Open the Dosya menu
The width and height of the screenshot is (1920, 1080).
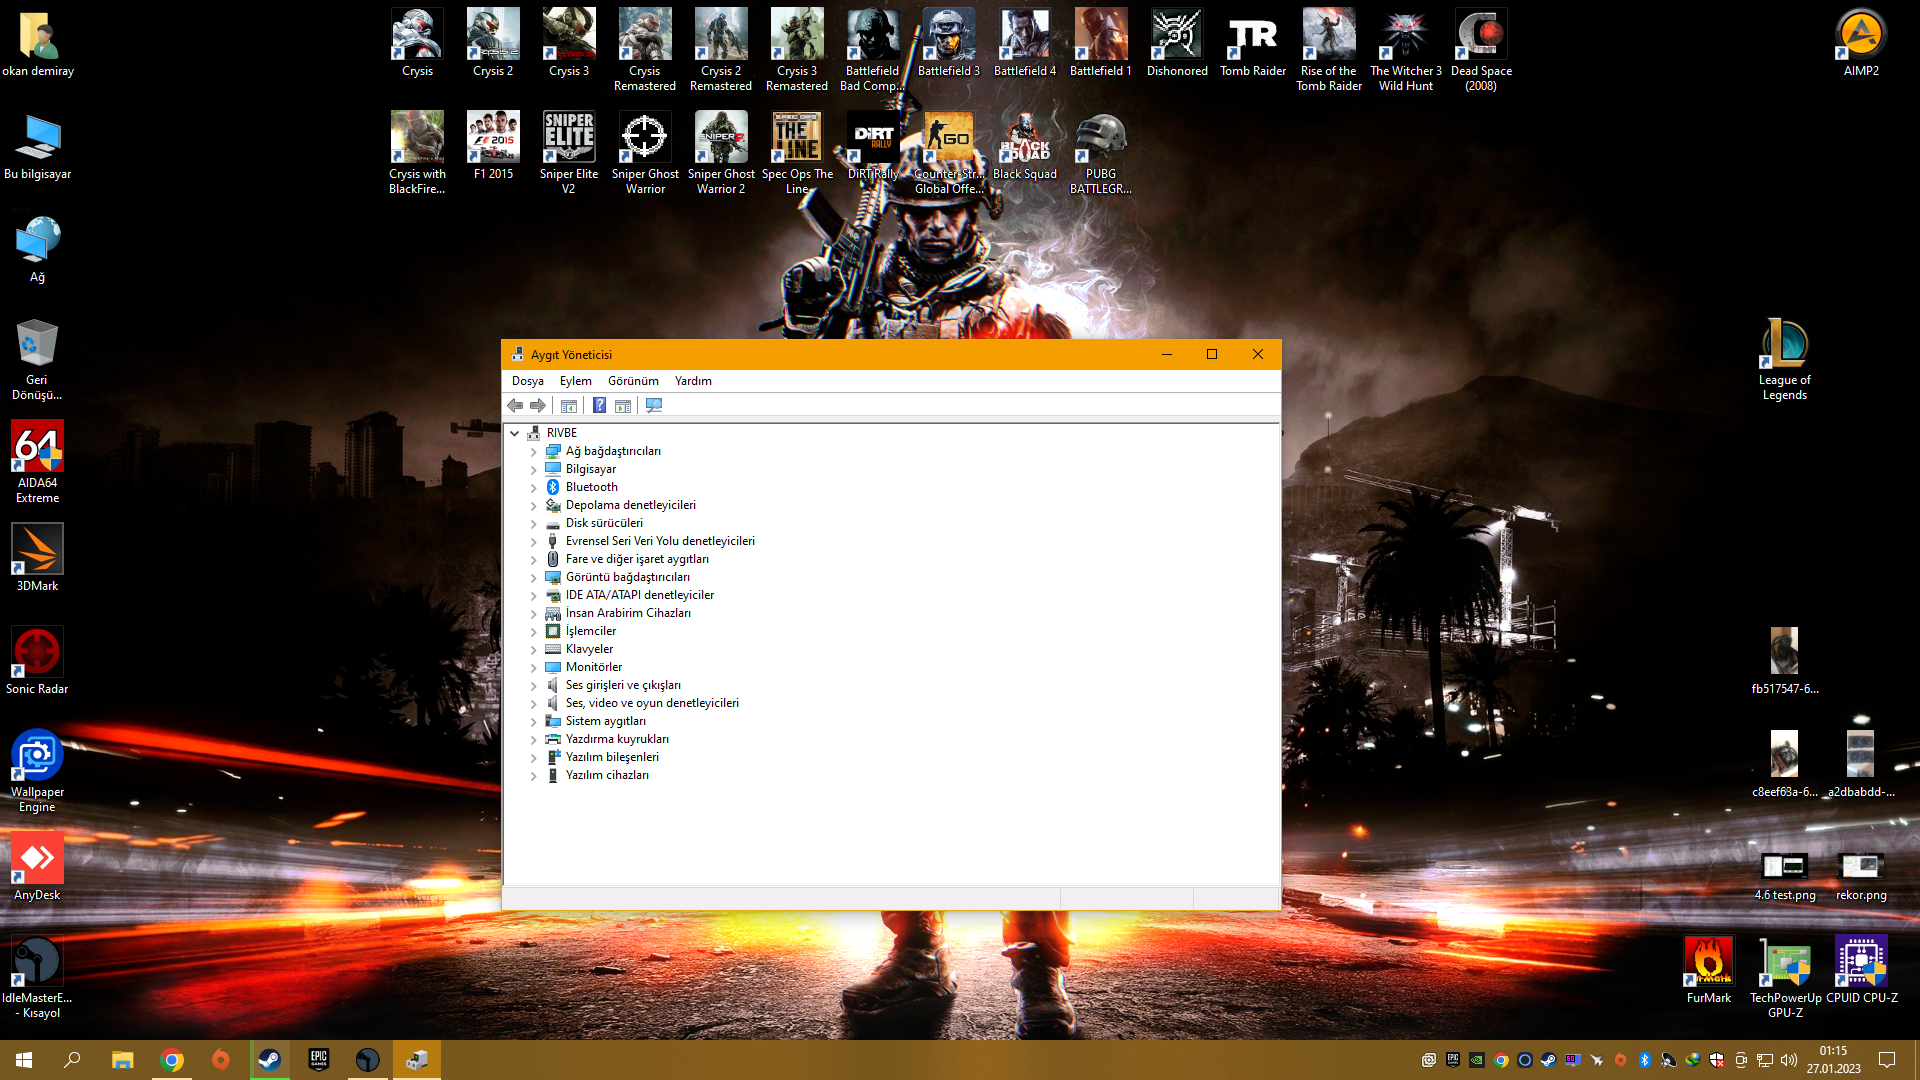pos(527,381)
